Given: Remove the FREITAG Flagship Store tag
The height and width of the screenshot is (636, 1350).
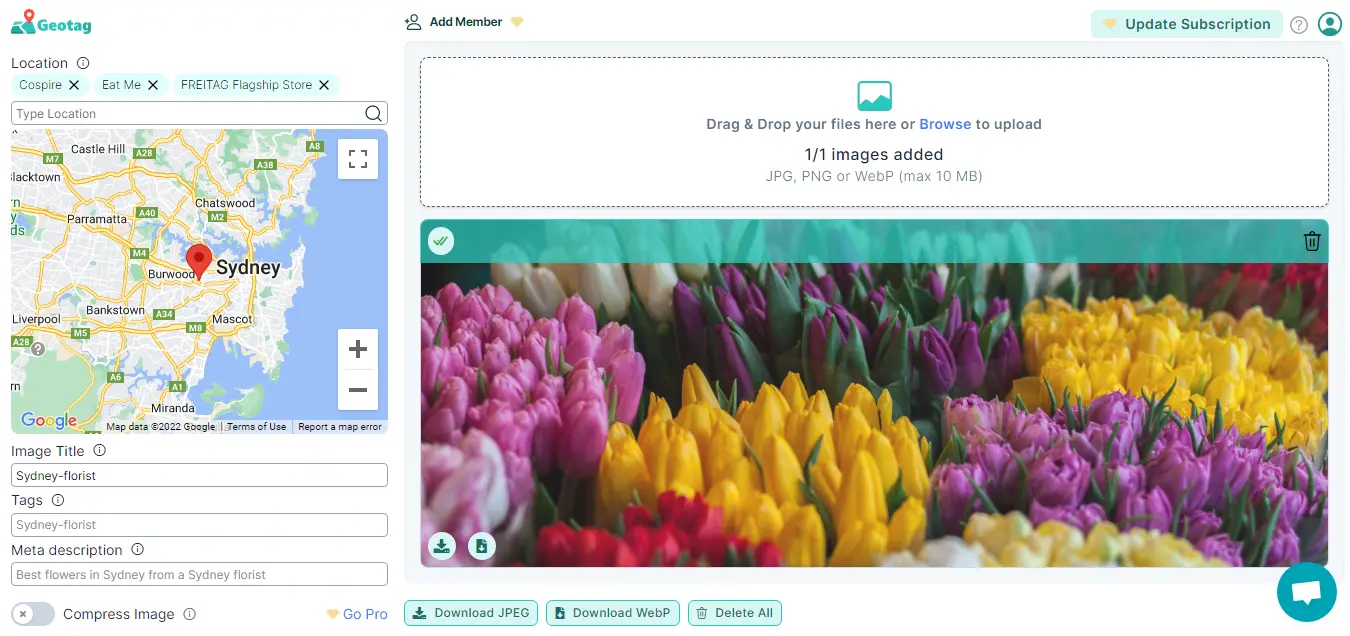Looking at the screenshot, I should tap(324, 85).
